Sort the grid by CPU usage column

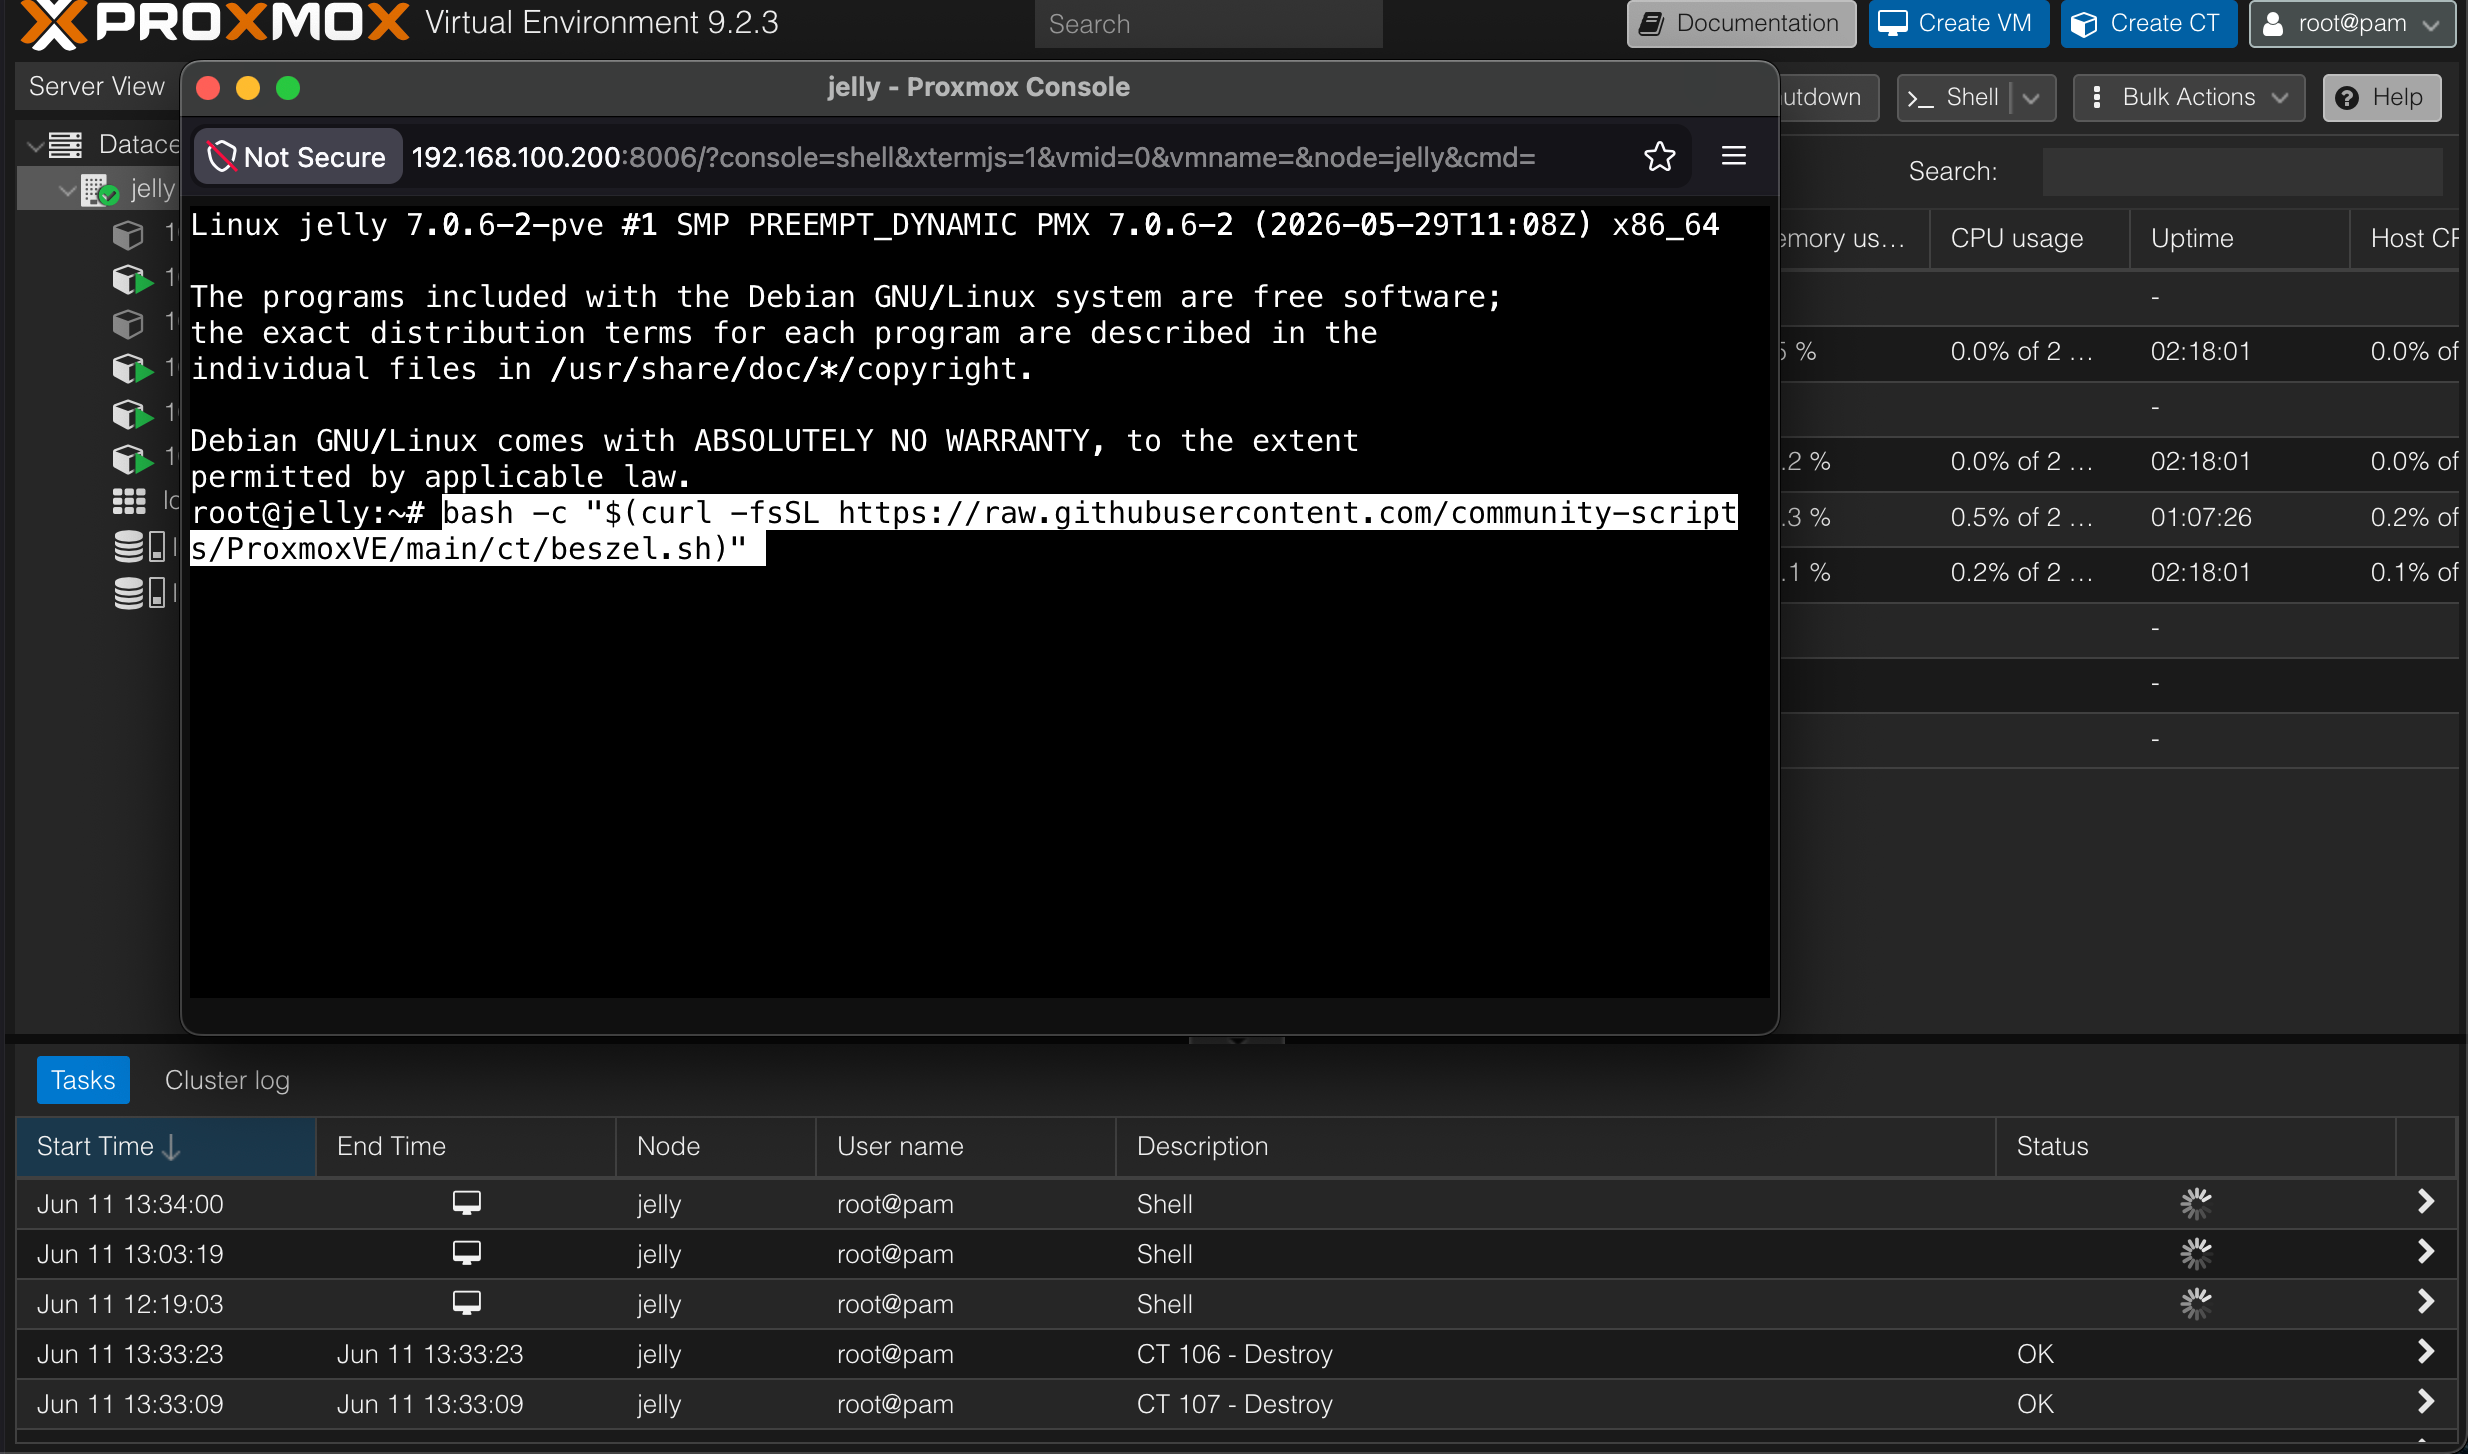pos(2029,238)
